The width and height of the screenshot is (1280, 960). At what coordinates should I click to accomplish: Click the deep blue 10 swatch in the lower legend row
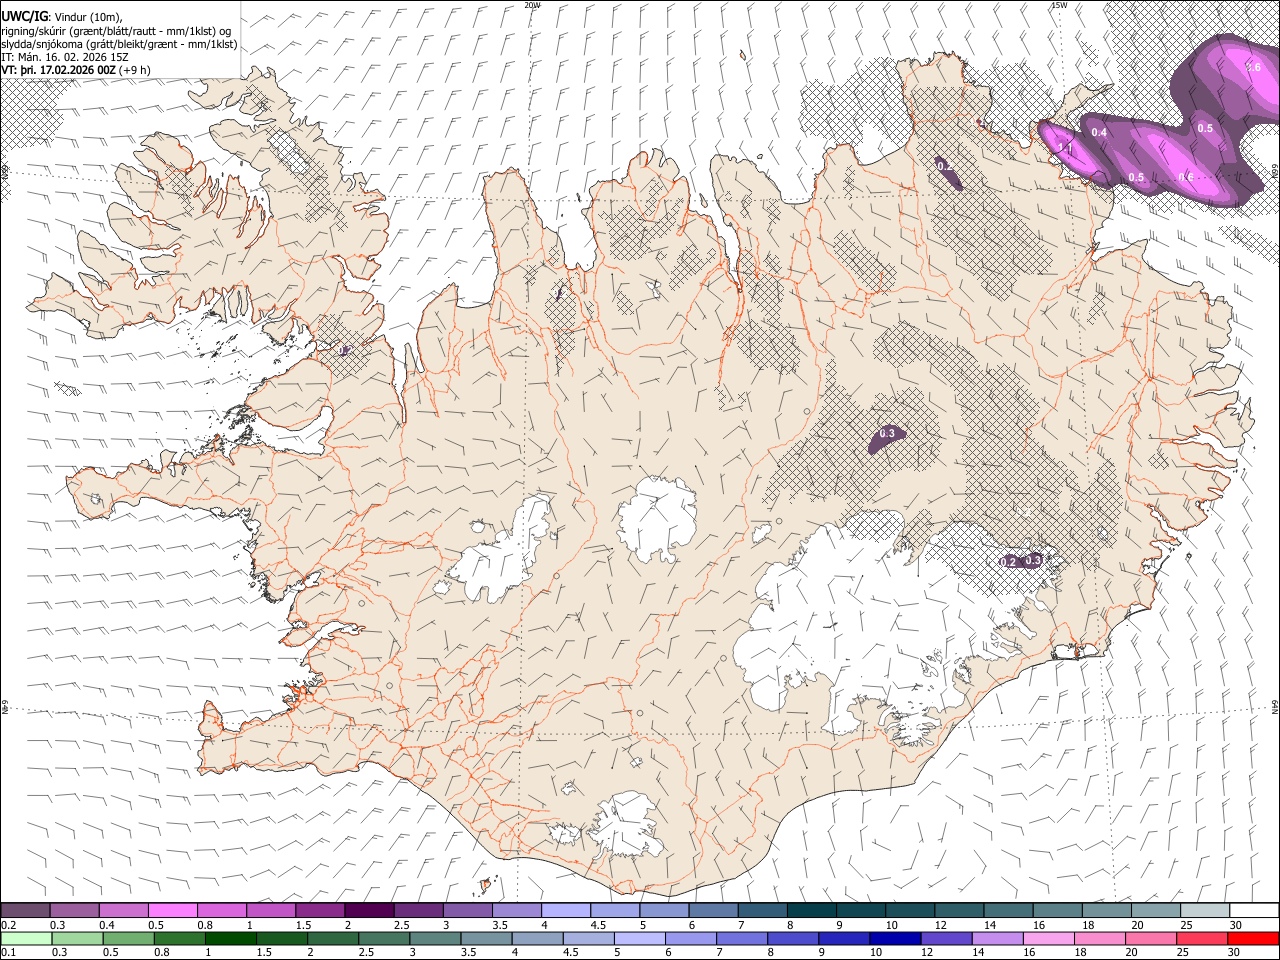[895, 938]
